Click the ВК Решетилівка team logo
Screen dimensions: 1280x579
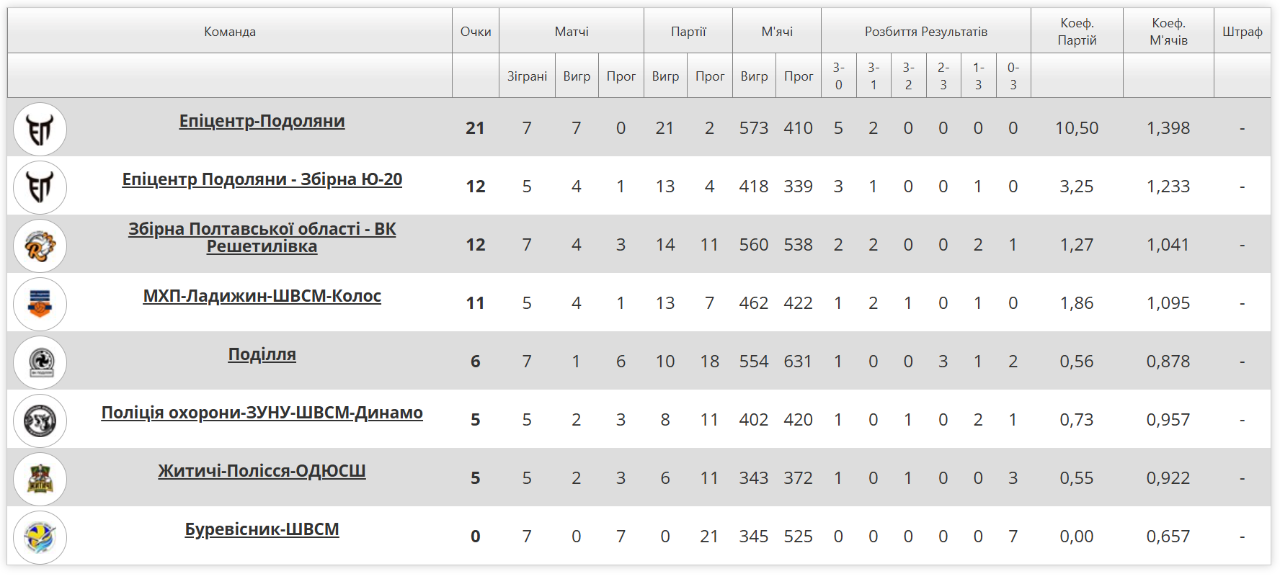tap(40, 245)
